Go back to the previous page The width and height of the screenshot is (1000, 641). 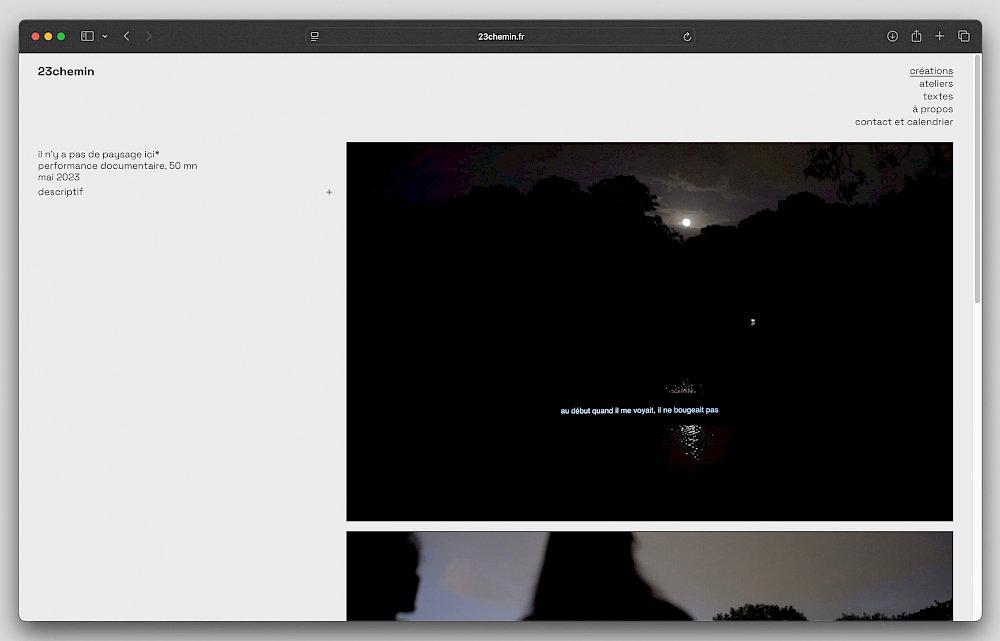tap(126, 36)
